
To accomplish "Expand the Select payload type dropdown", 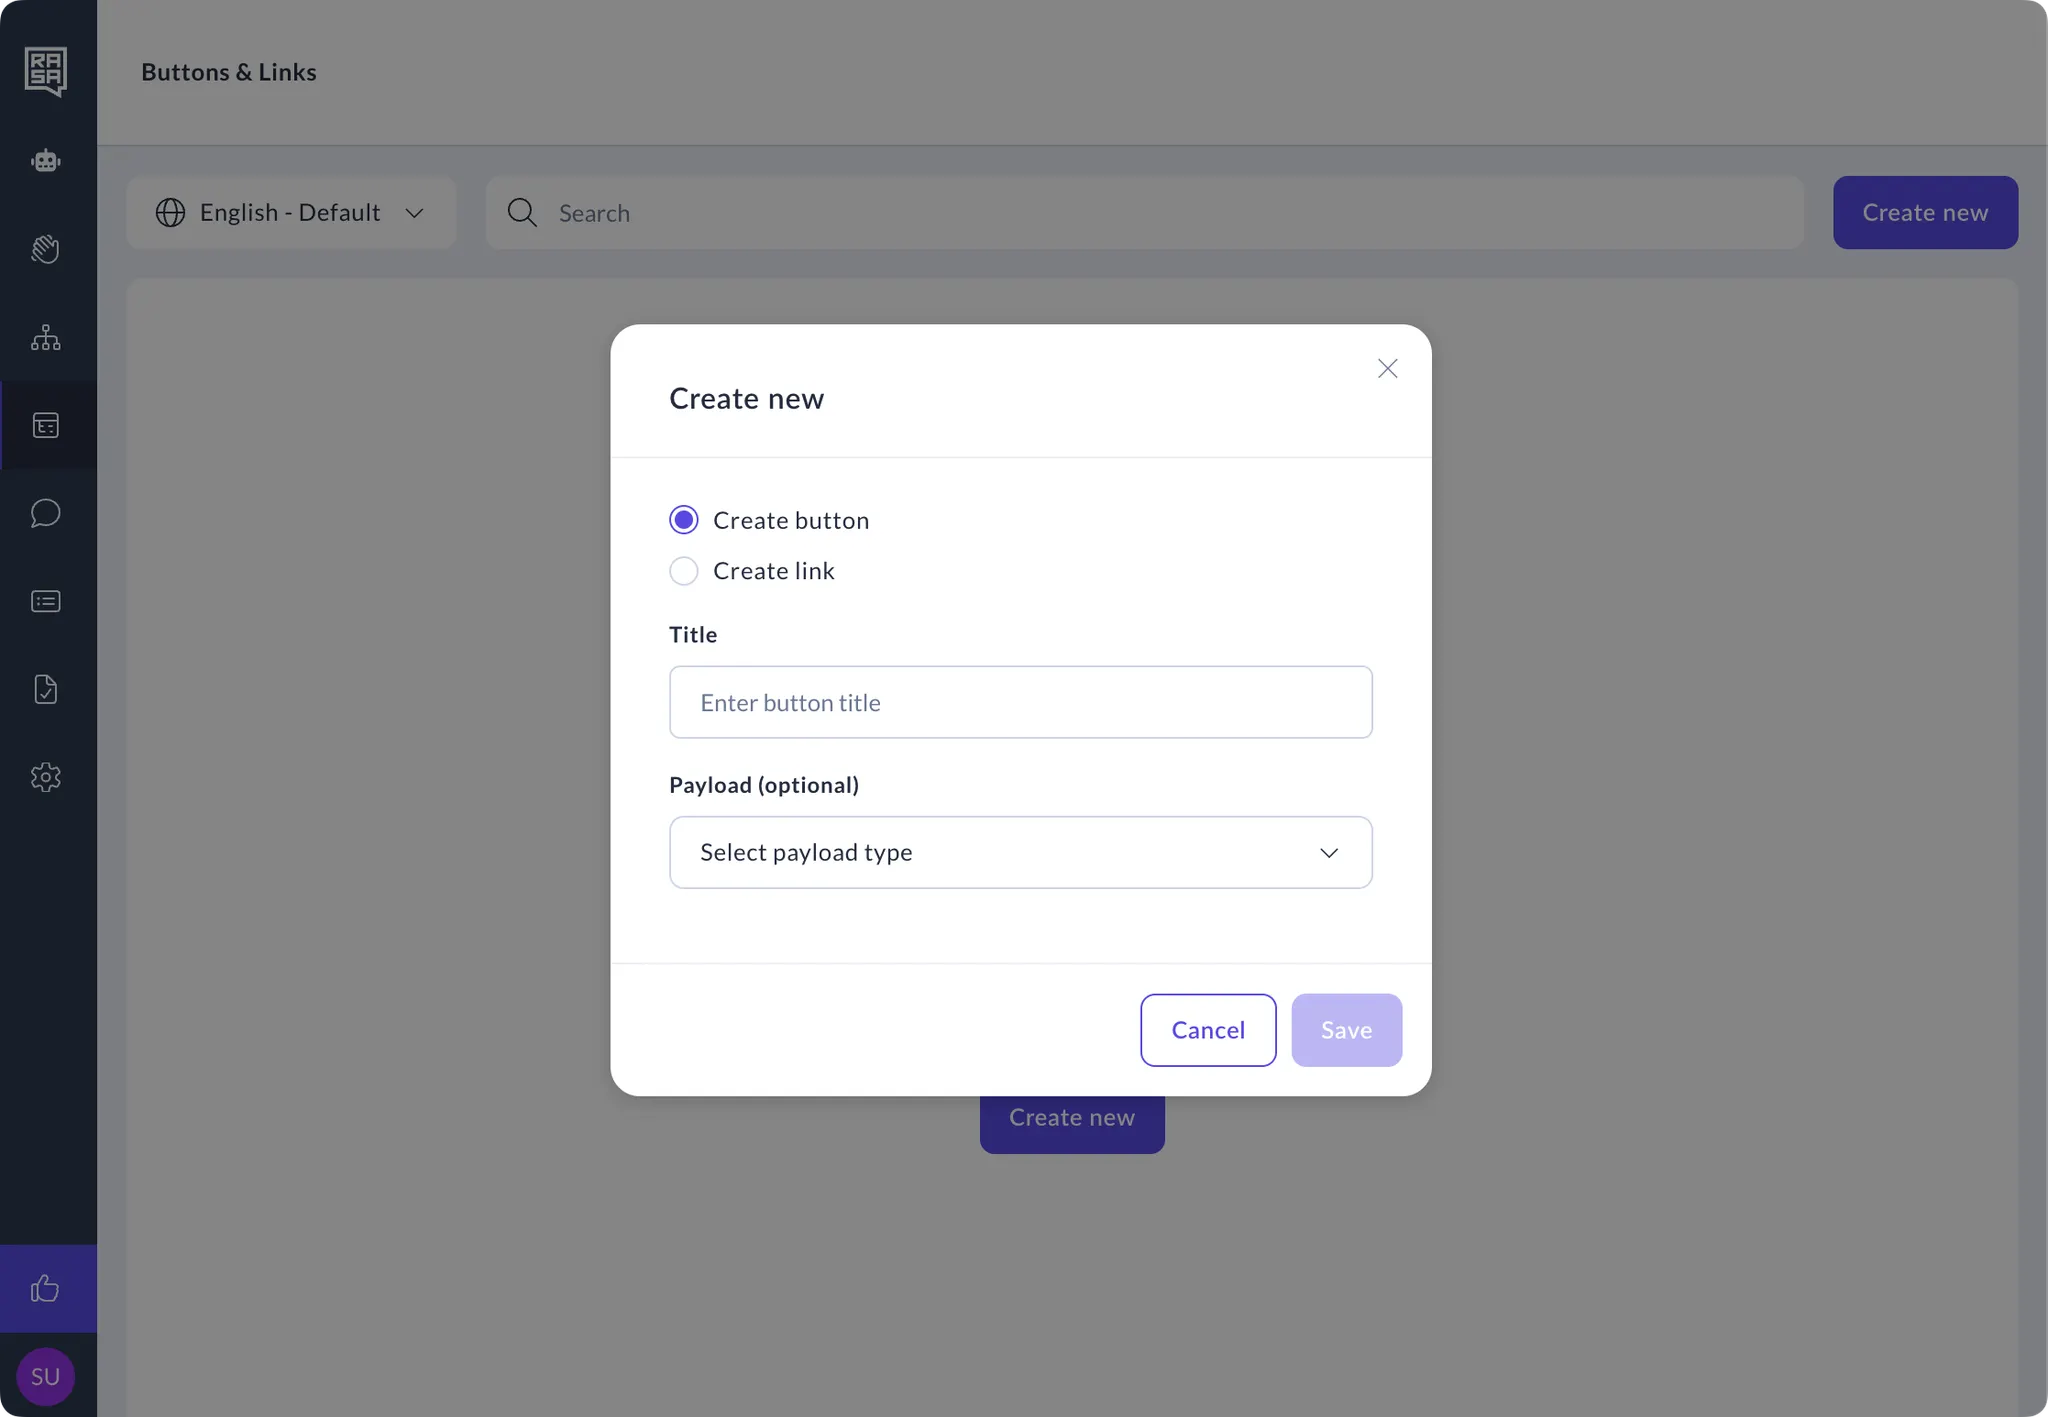I will (1020, 852).
